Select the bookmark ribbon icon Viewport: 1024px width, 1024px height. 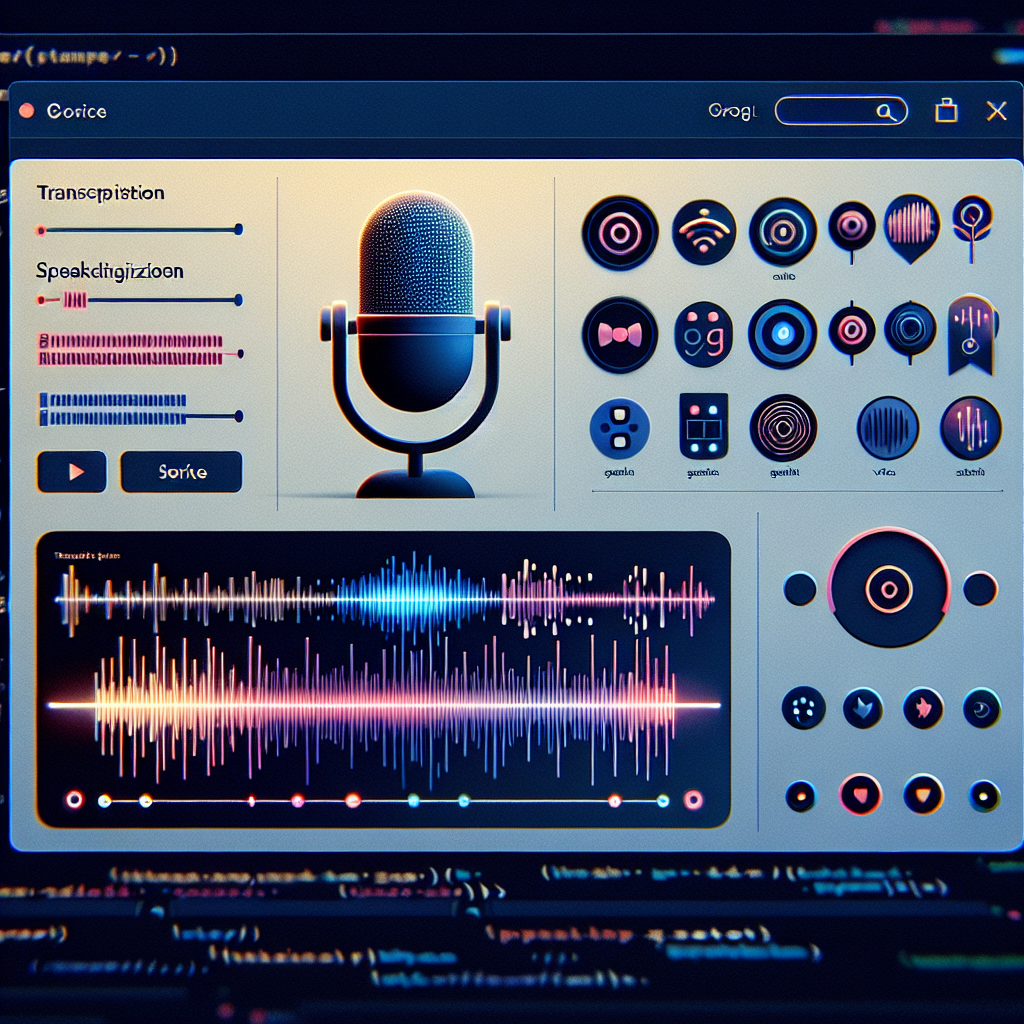[x=970, y=336]
